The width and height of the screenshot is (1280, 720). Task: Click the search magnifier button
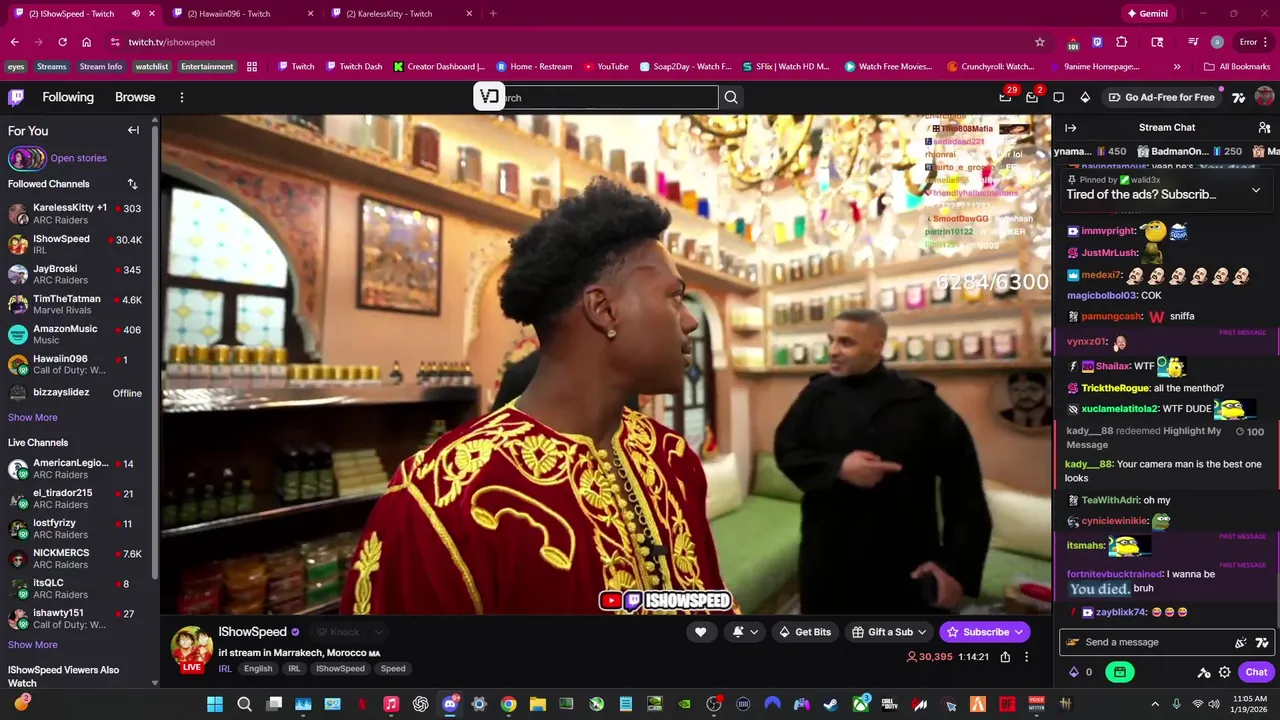[x=731, y=97]
